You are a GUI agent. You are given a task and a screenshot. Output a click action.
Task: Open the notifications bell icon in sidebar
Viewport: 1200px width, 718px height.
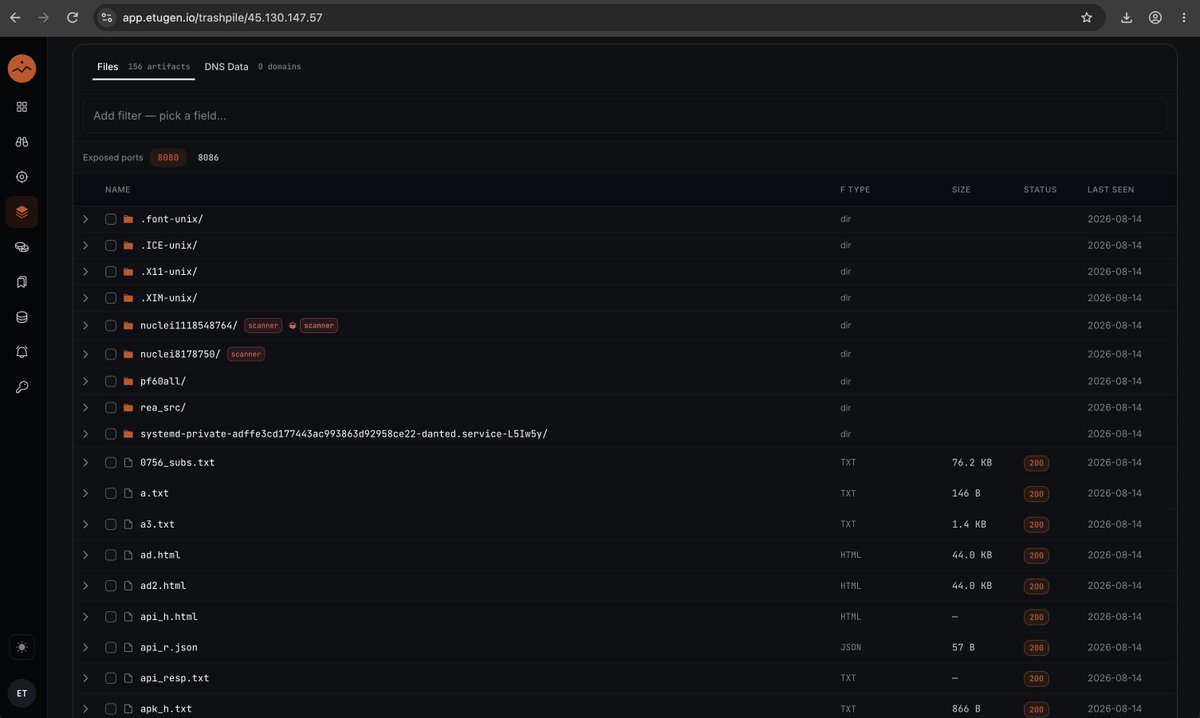[22, 352]
